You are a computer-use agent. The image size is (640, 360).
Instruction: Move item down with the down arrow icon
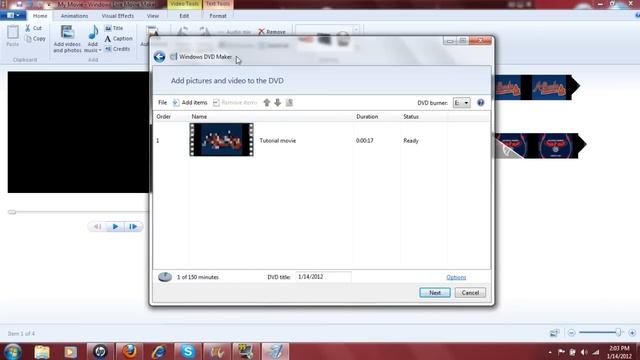click(278, 102)
